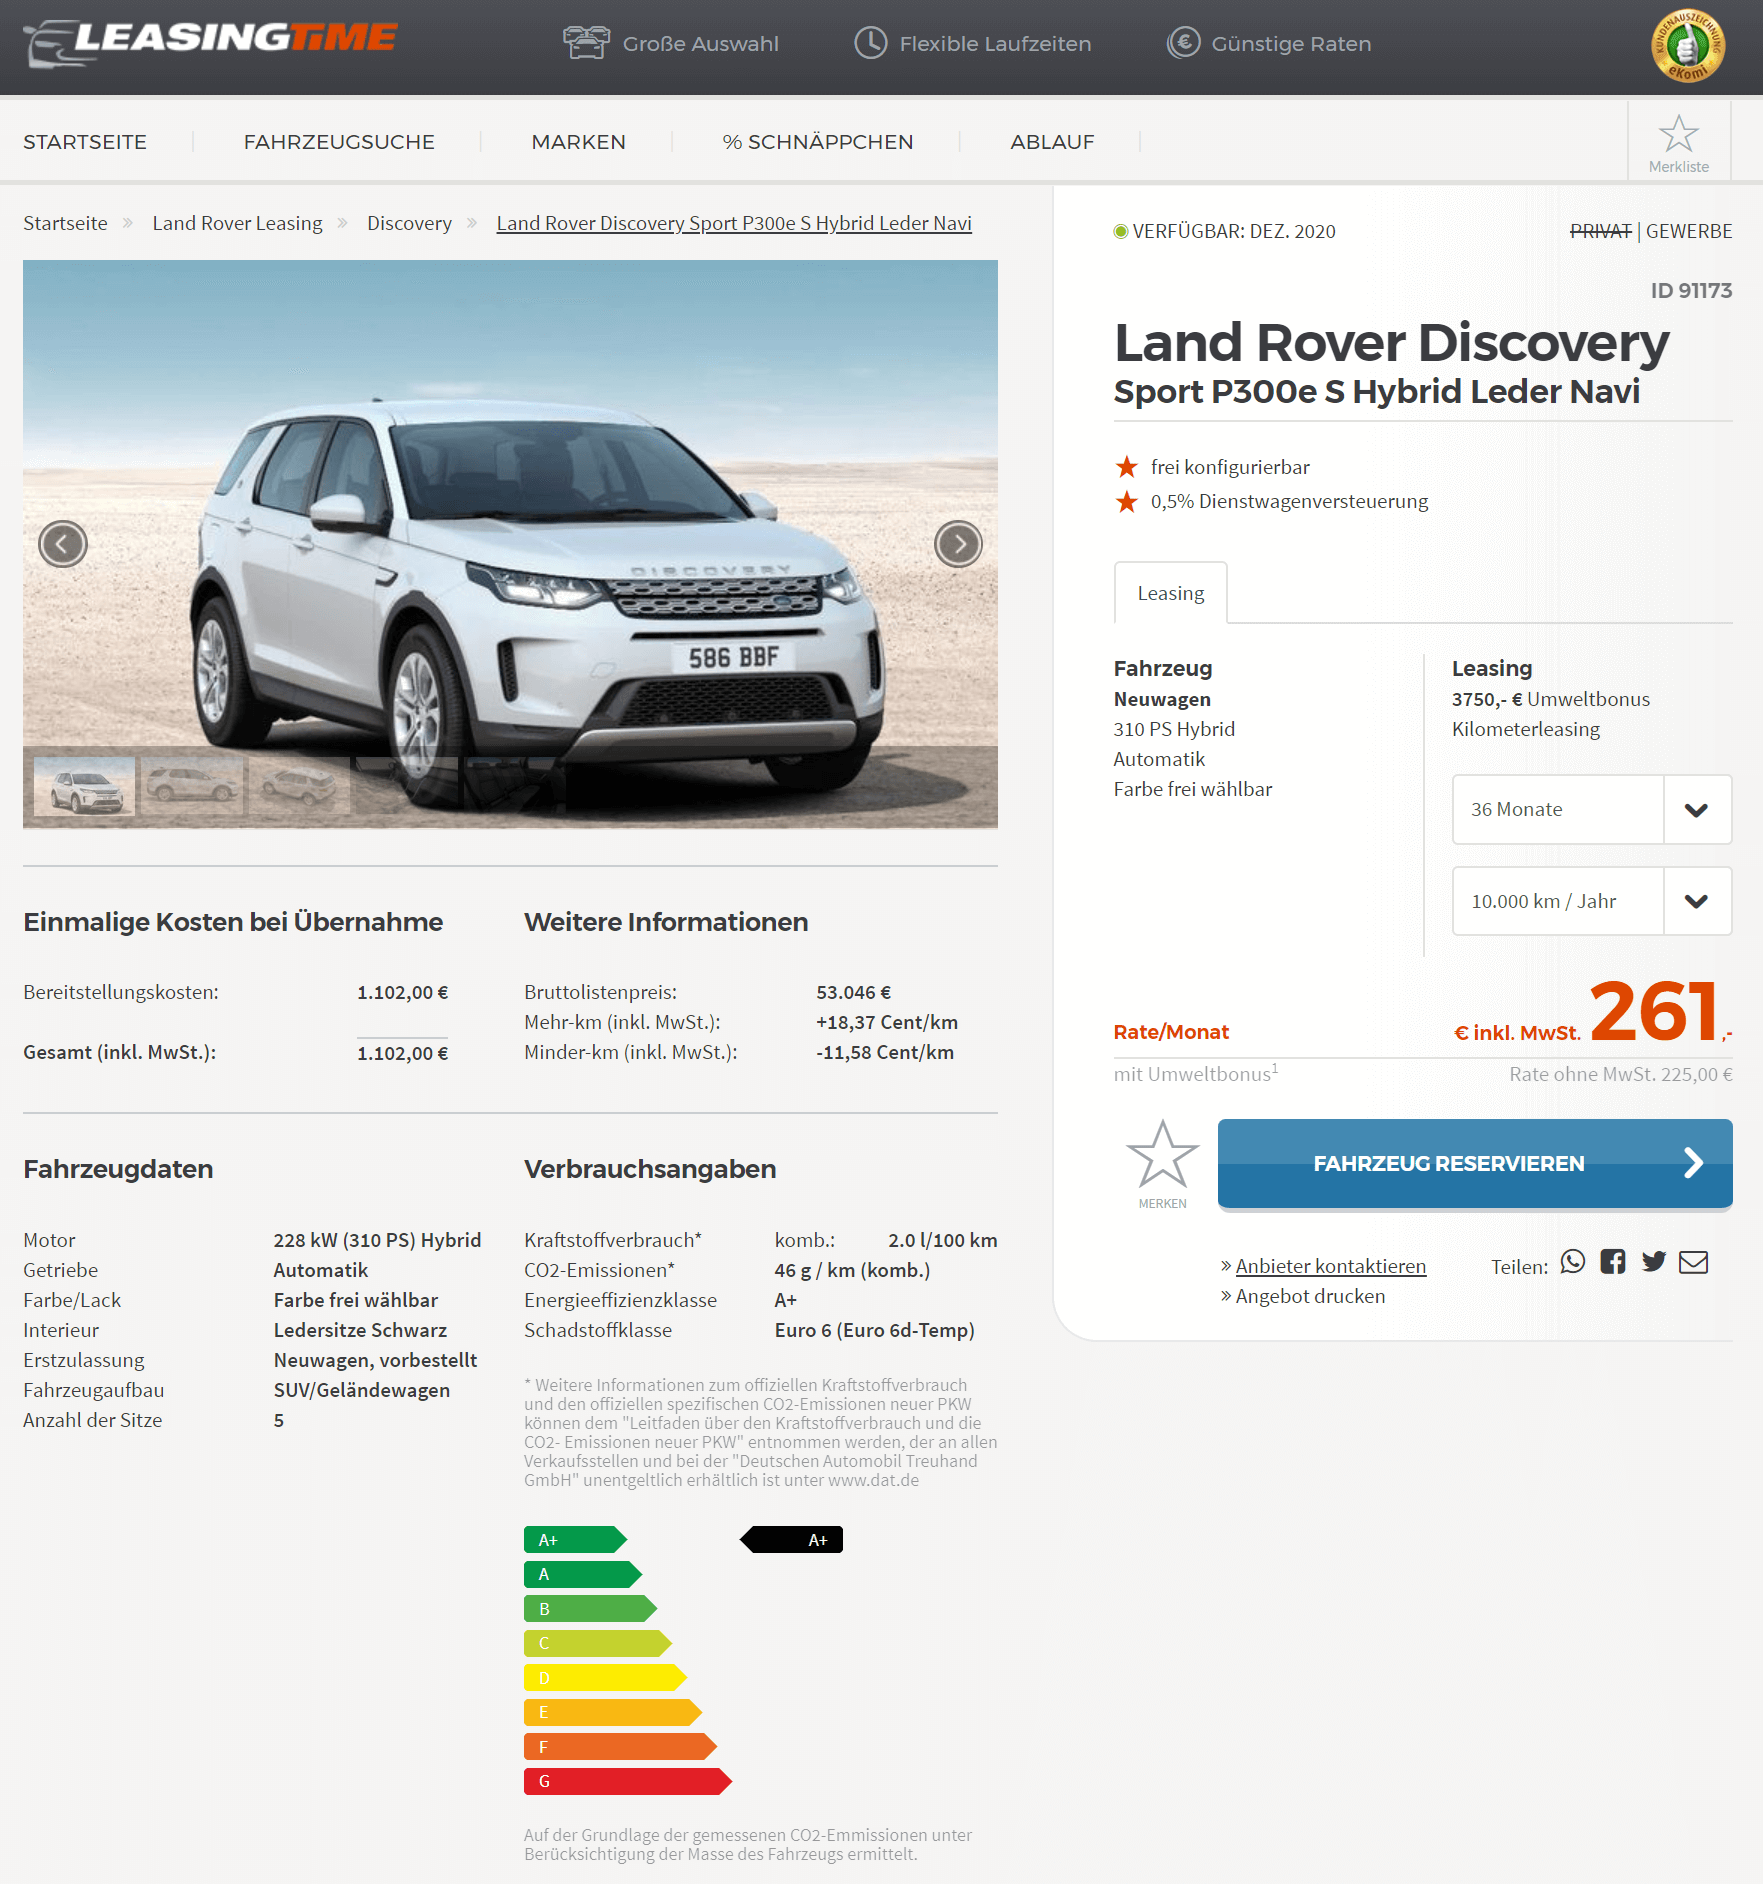Share offer via WhatsApp icon

tap(1573, 1262)
